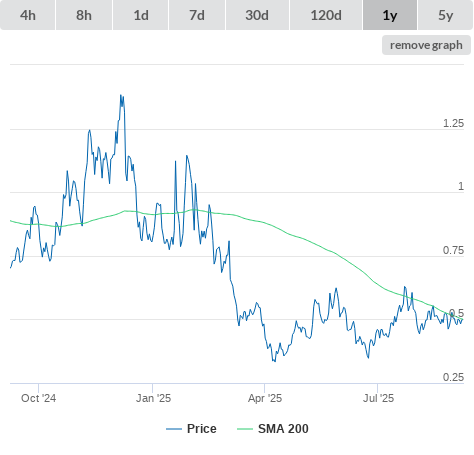Show the 5y price history
This screenshot has width=474, height=455.
coord(445,15)
